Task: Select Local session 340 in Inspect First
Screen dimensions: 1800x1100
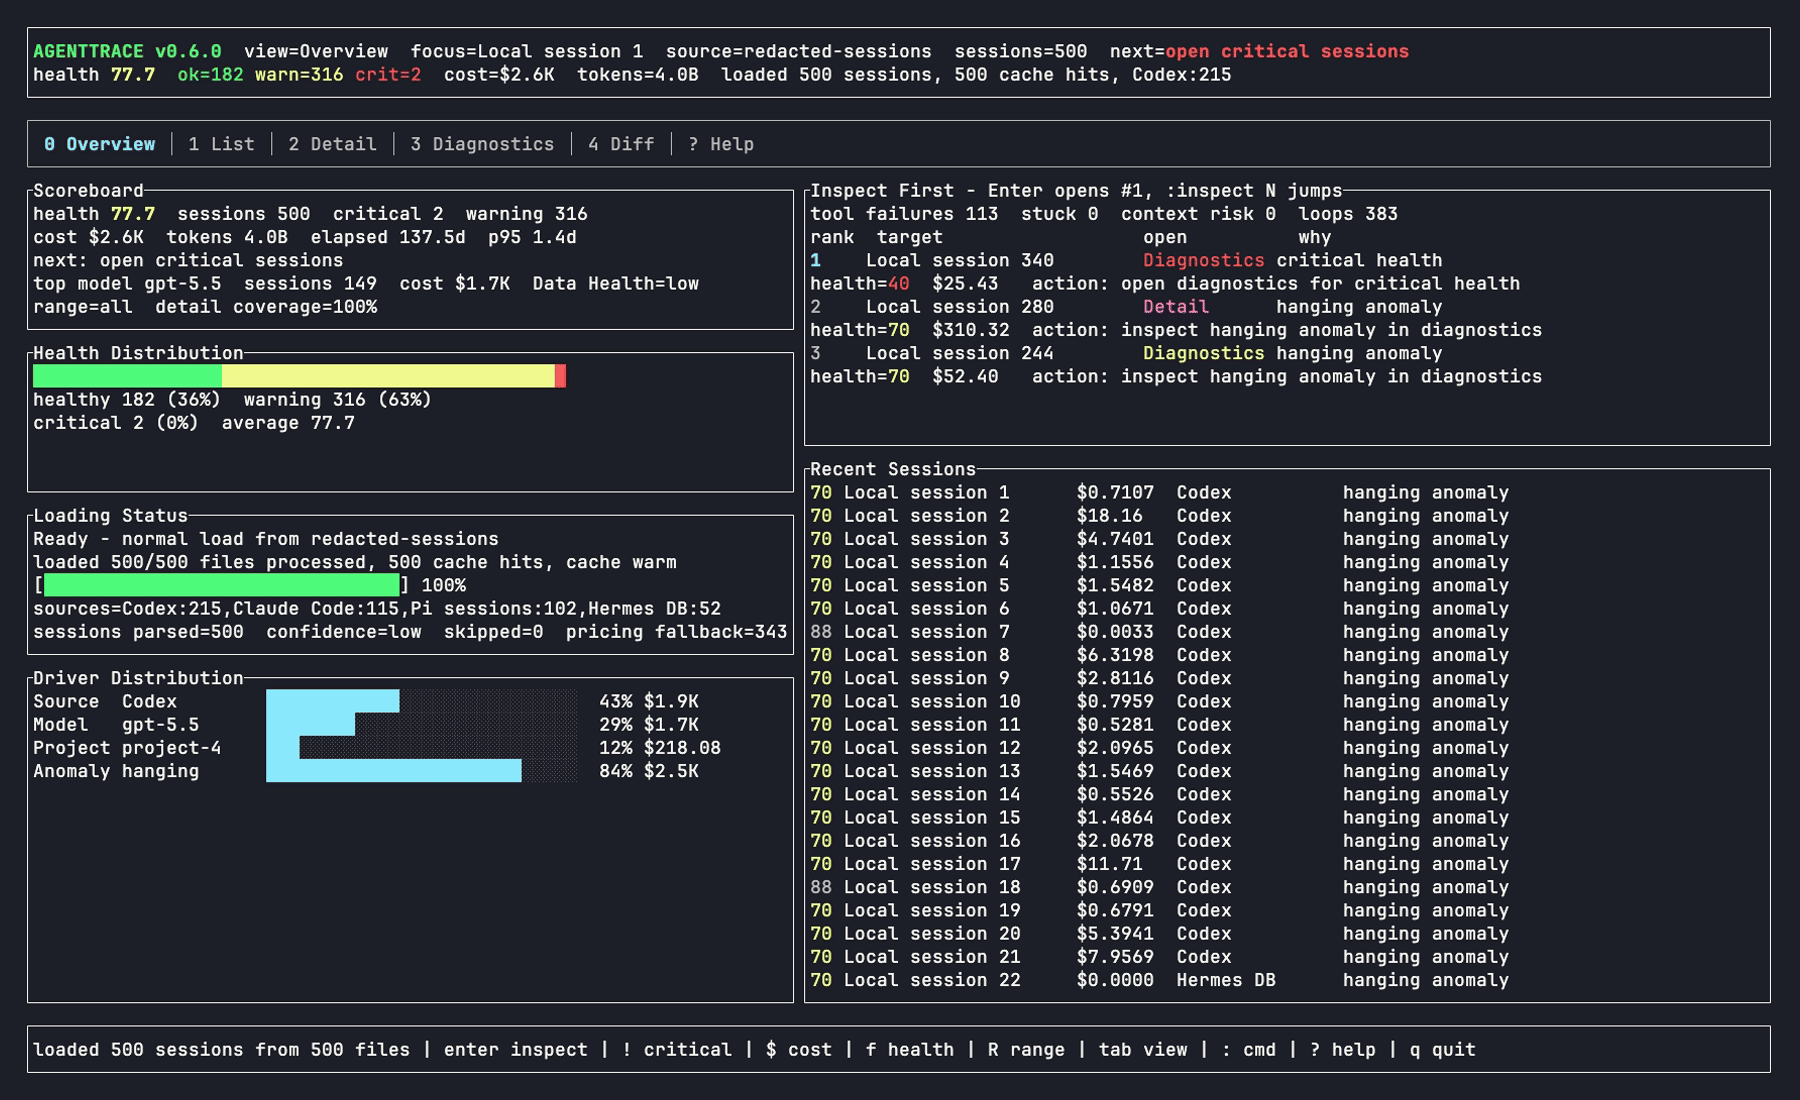Action: [960, 260]
